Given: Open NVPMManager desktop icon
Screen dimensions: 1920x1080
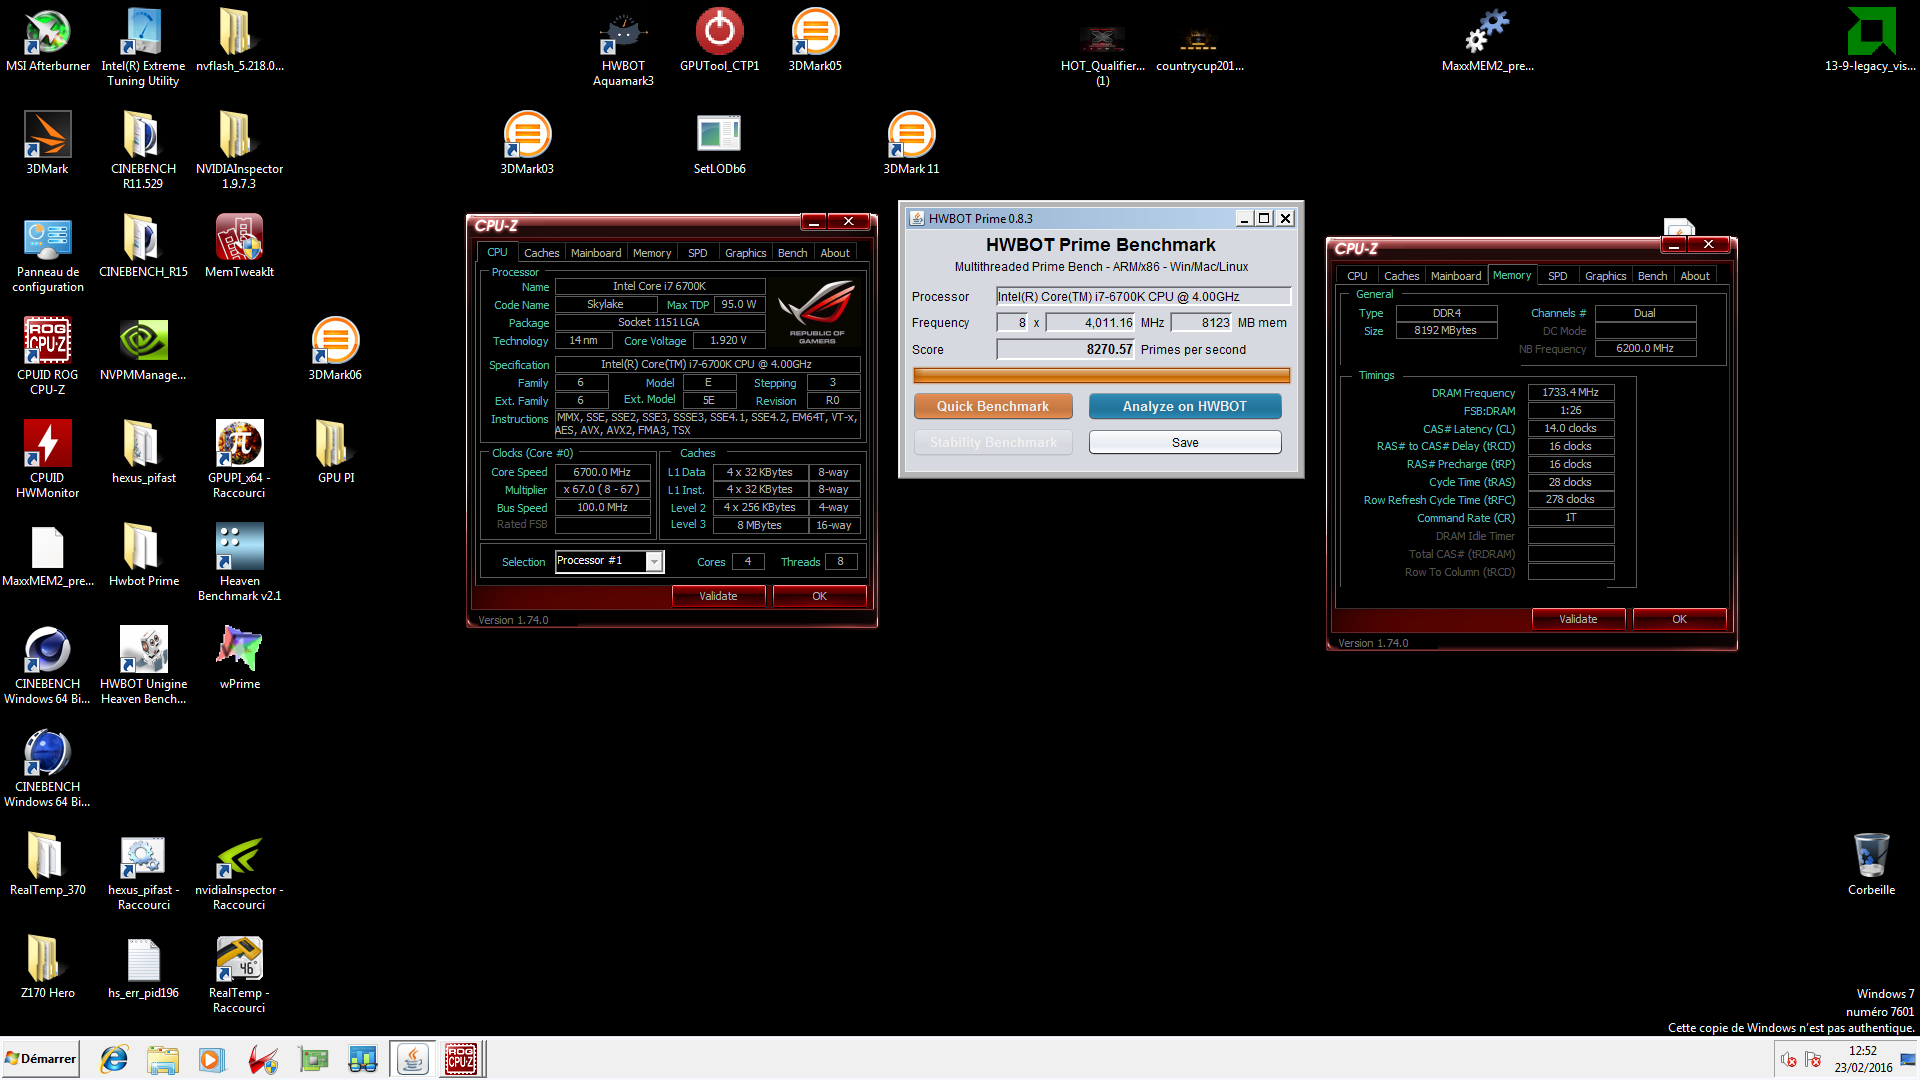Looking at the screenshot, I should [x=143, y=349].
